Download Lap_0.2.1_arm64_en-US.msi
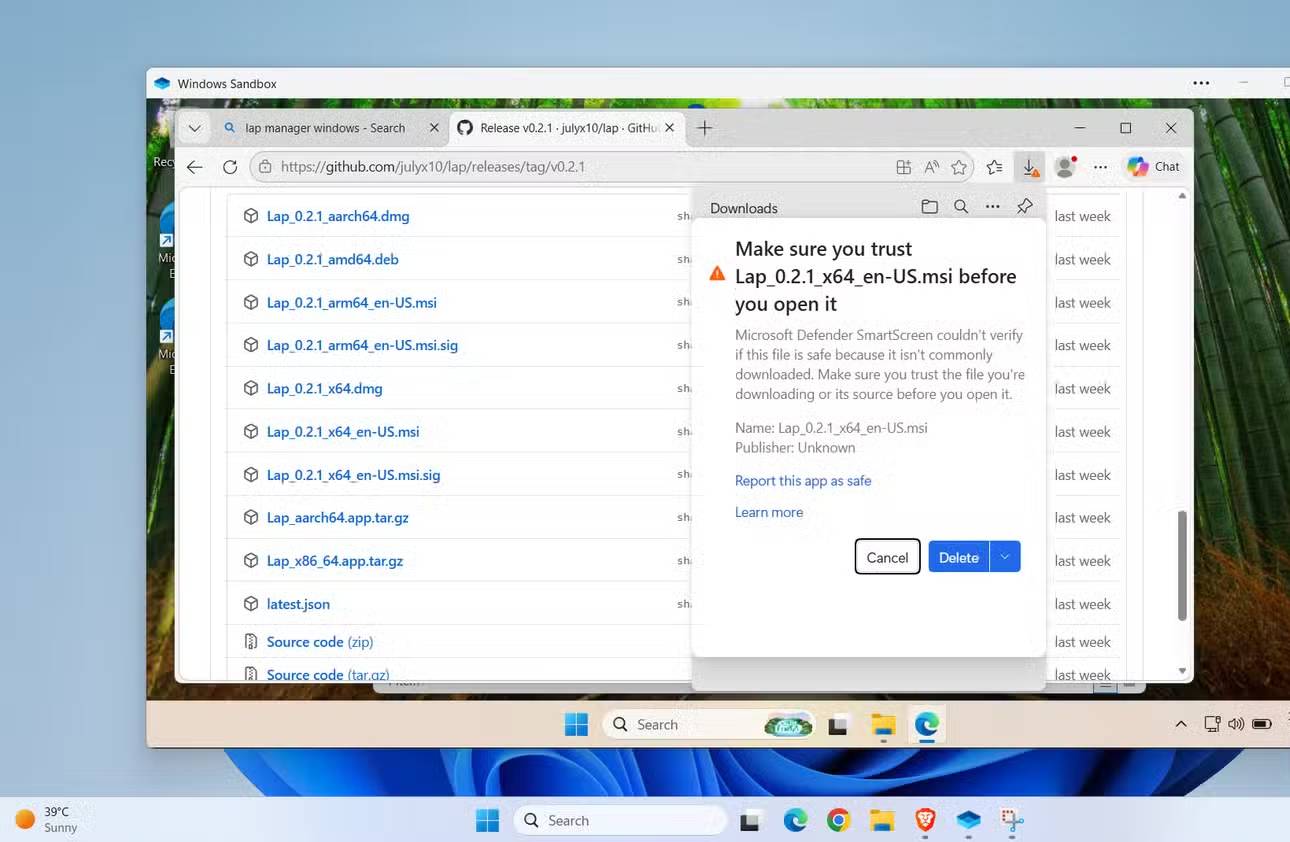 click(352, 302)
